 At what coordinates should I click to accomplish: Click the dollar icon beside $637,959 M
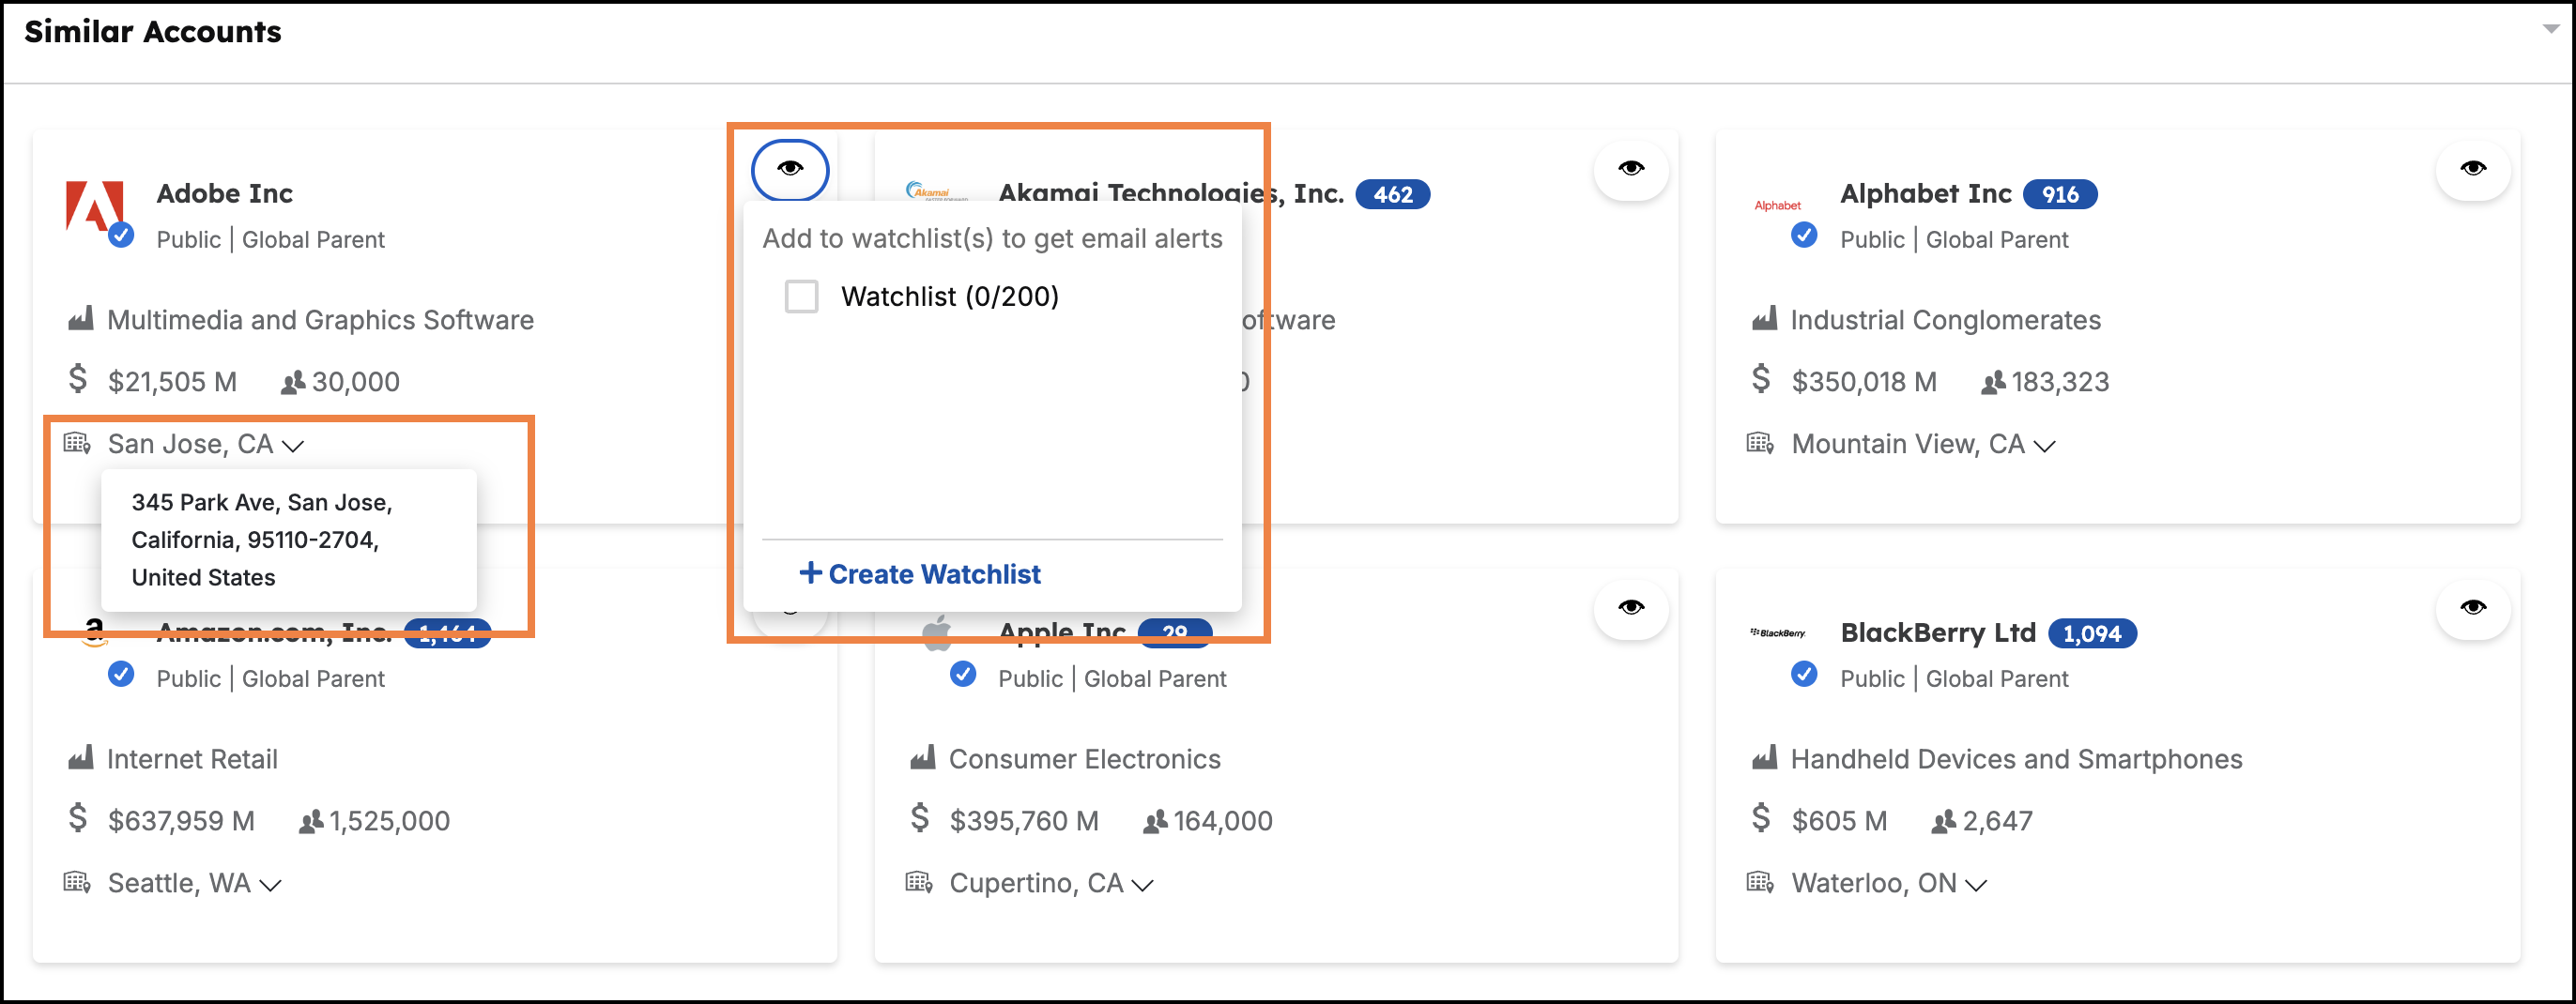77,818
